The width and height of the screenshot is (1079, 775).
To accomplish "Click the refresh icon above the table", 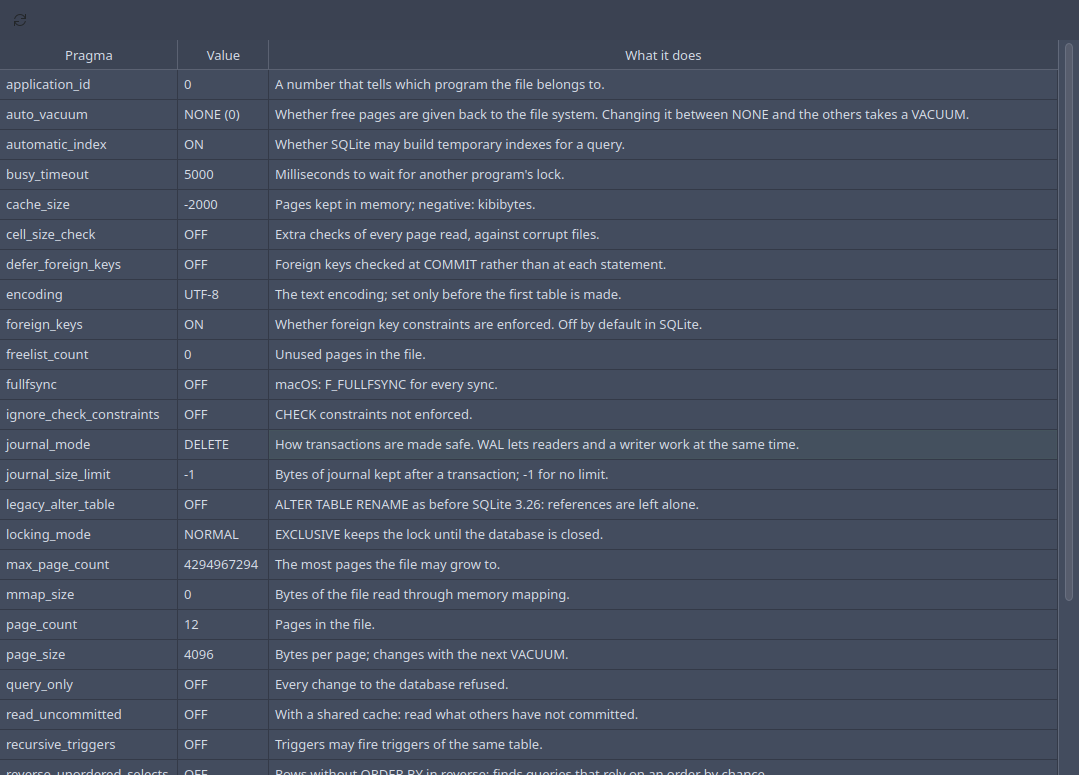I will tap(20, 20).
